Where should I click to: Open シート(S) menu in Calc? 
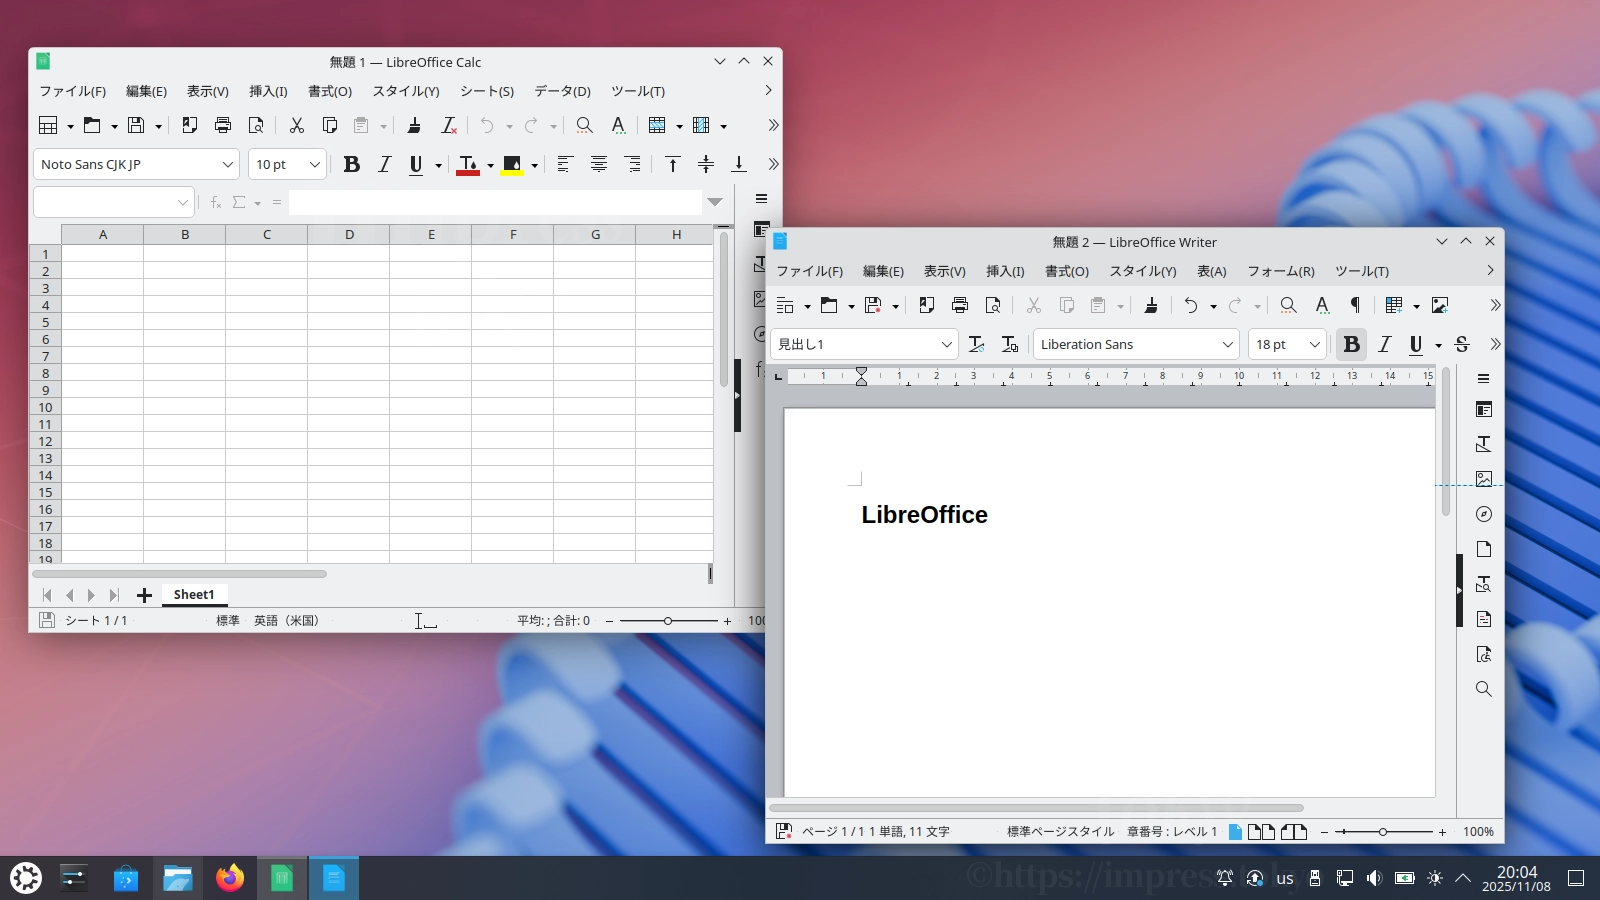click(x=487, y=91)
